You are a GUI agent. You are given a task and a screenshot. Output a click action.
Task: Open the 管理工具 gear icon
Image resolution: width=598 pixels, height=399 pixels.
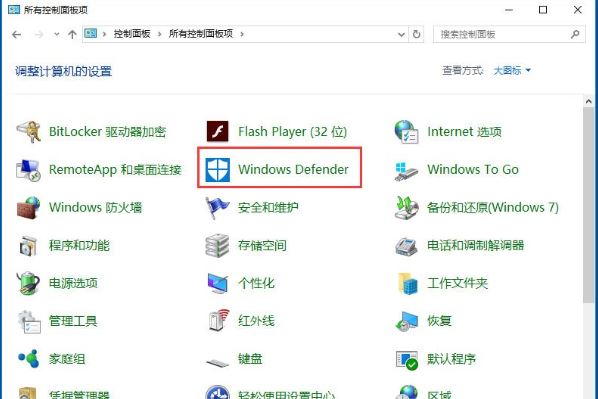(29, 322)
